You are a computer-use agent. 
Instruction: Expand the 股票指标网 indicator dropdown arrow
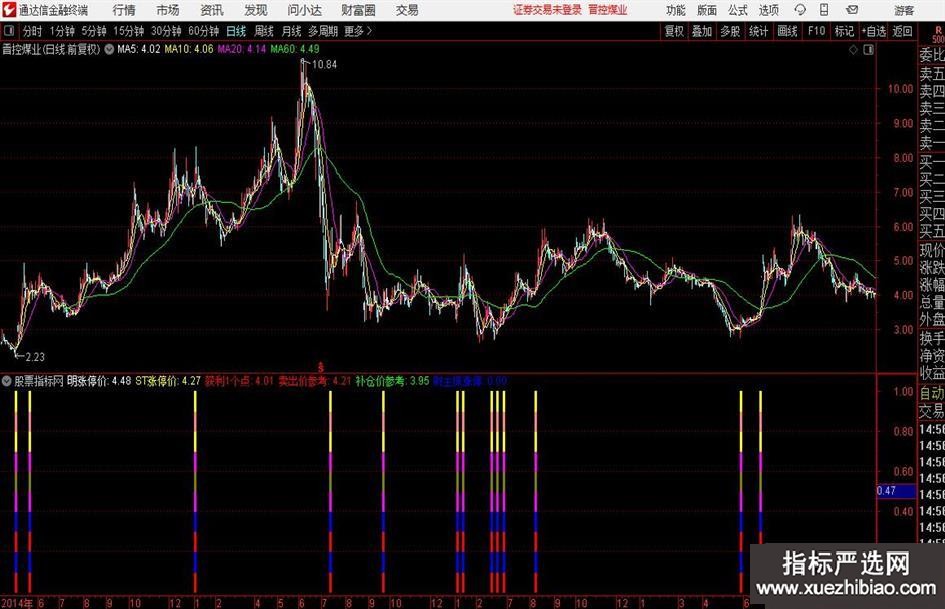7,381
